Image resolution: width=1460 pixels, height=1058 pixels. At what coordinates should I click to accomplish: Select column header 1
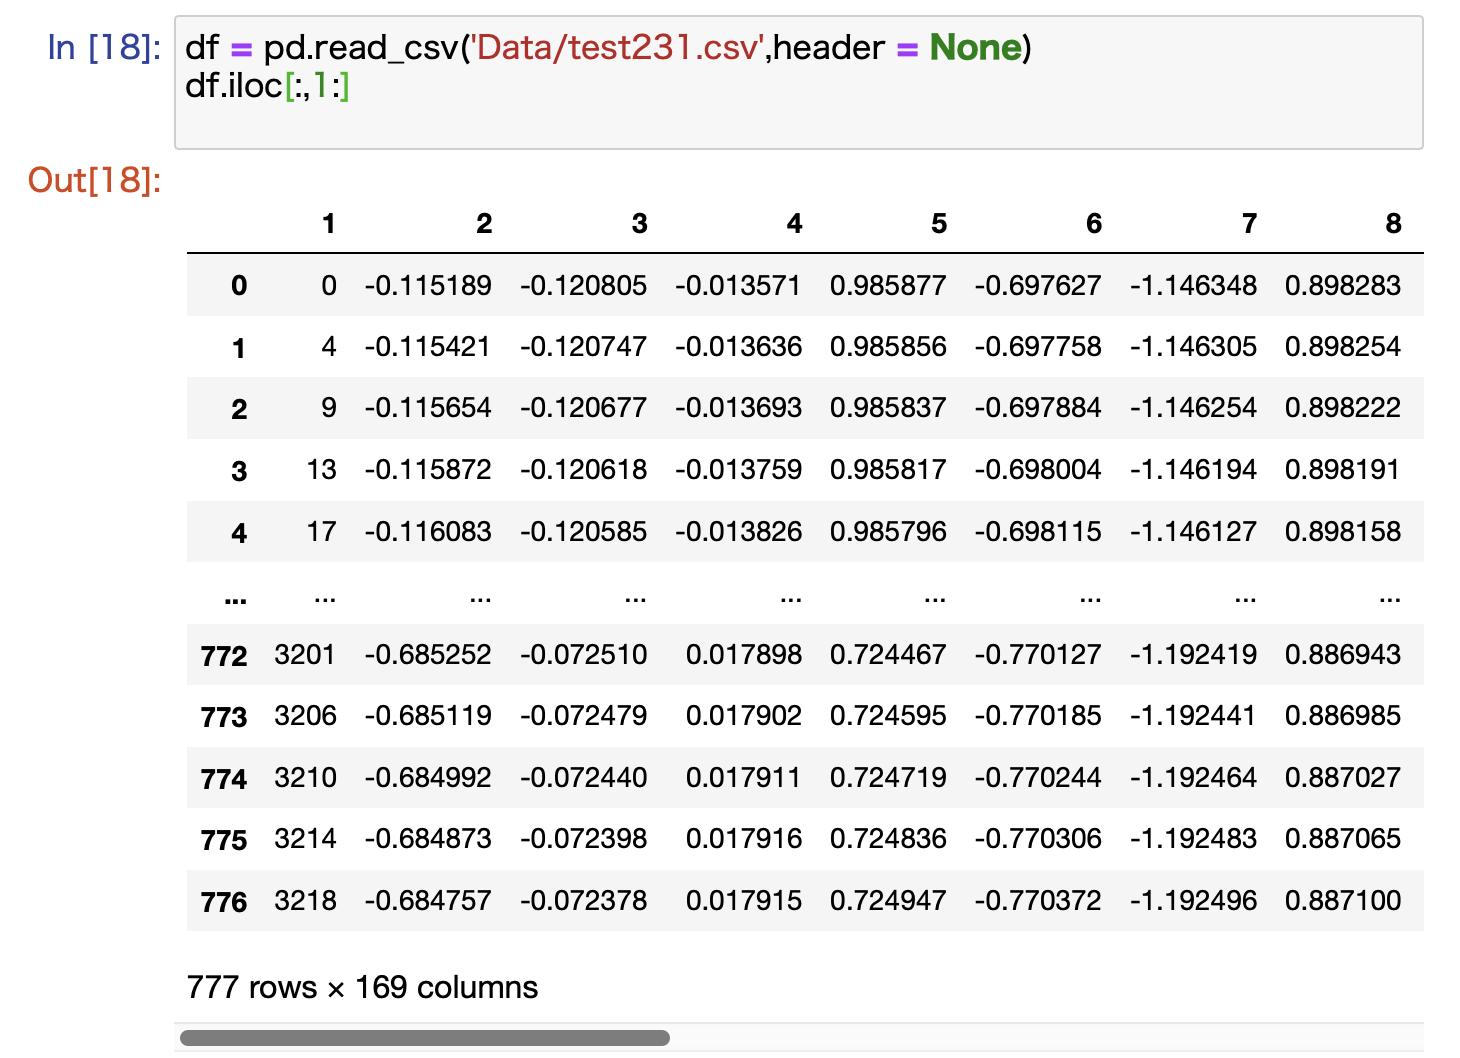(328, 224)
